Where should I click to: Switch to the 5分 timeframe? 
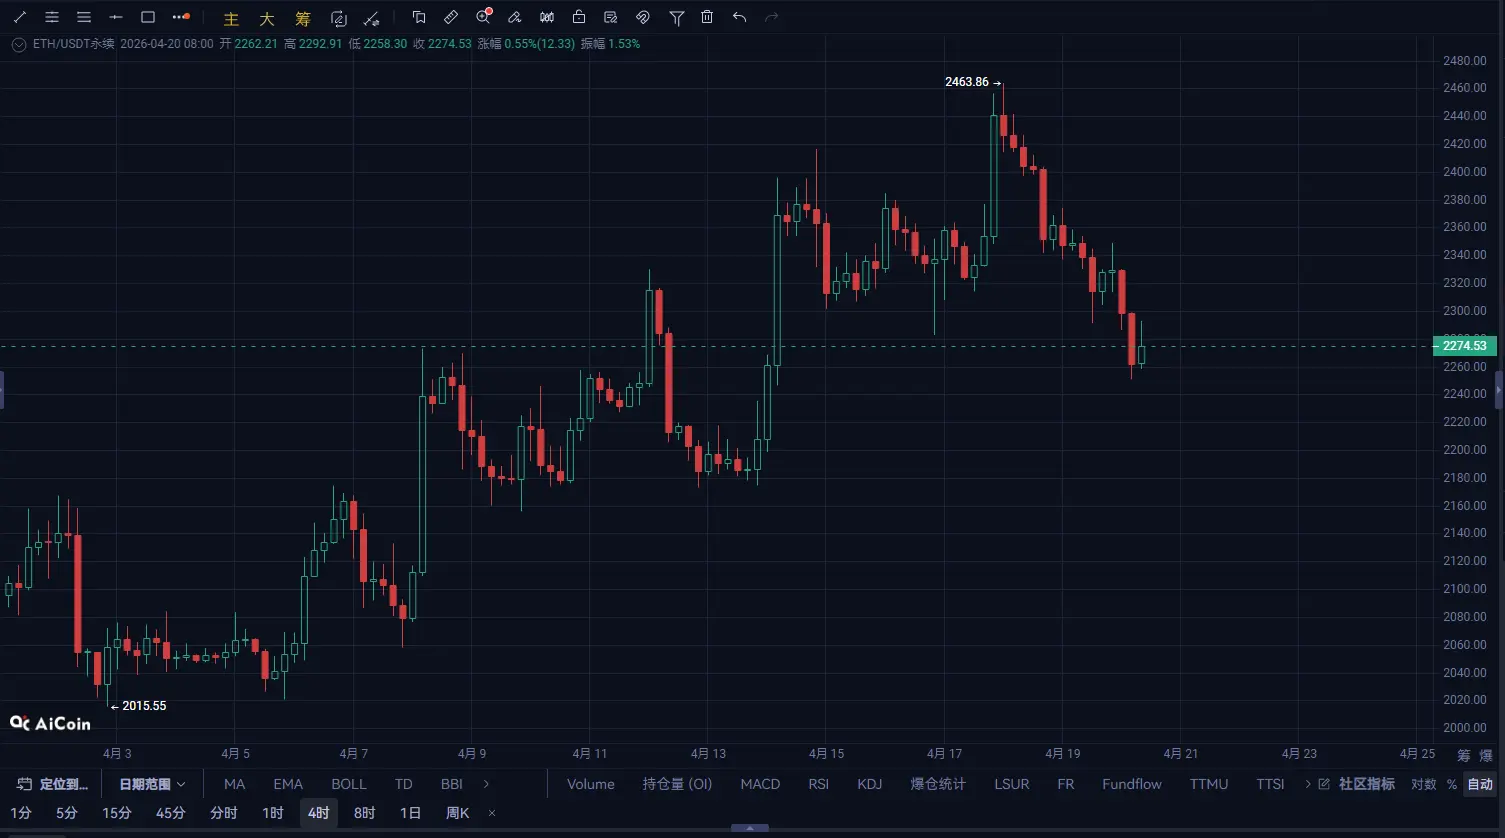point(67,813)
